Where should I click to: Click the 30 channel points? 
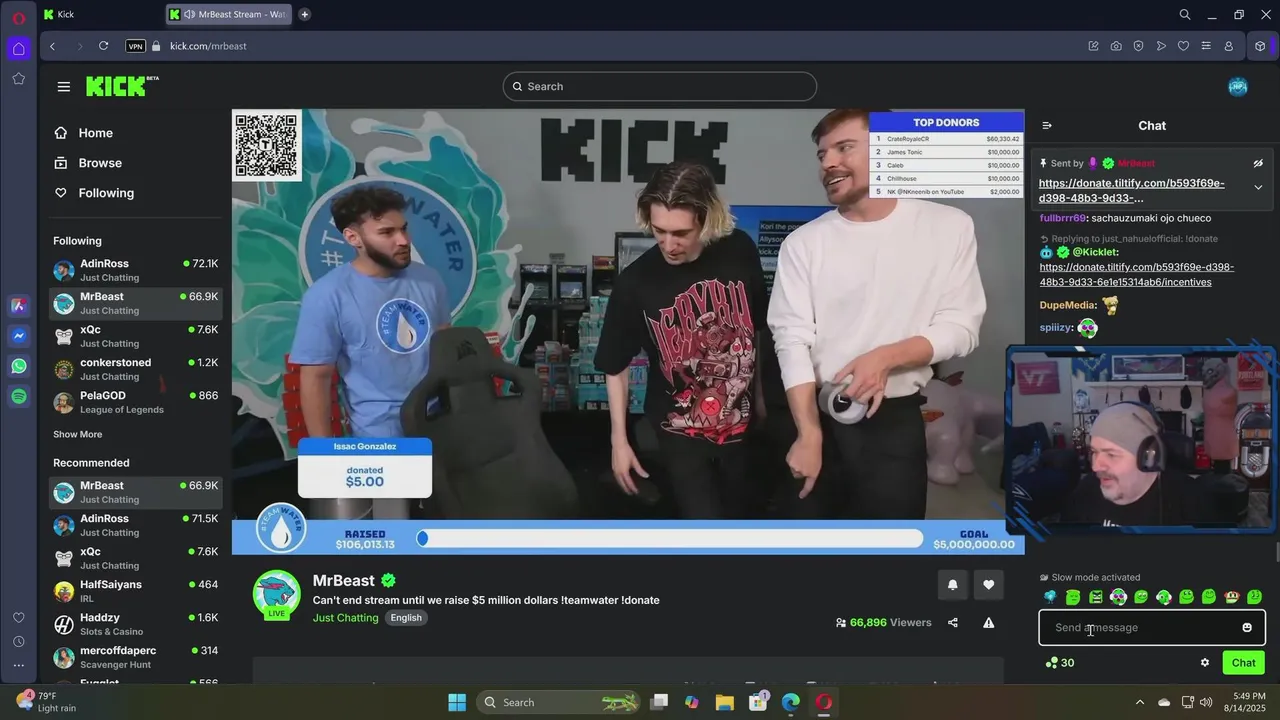1060,663
